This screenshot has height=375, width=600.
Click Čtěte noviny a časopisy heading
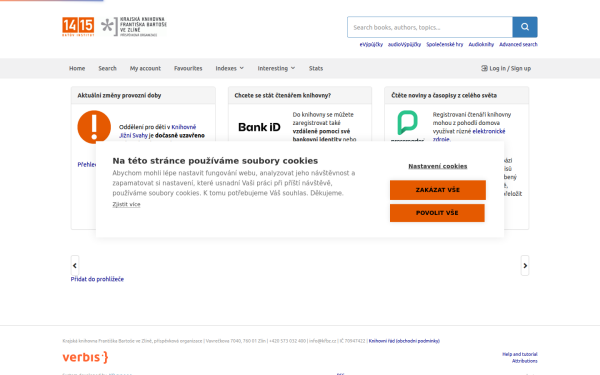[x=444, y=95]
